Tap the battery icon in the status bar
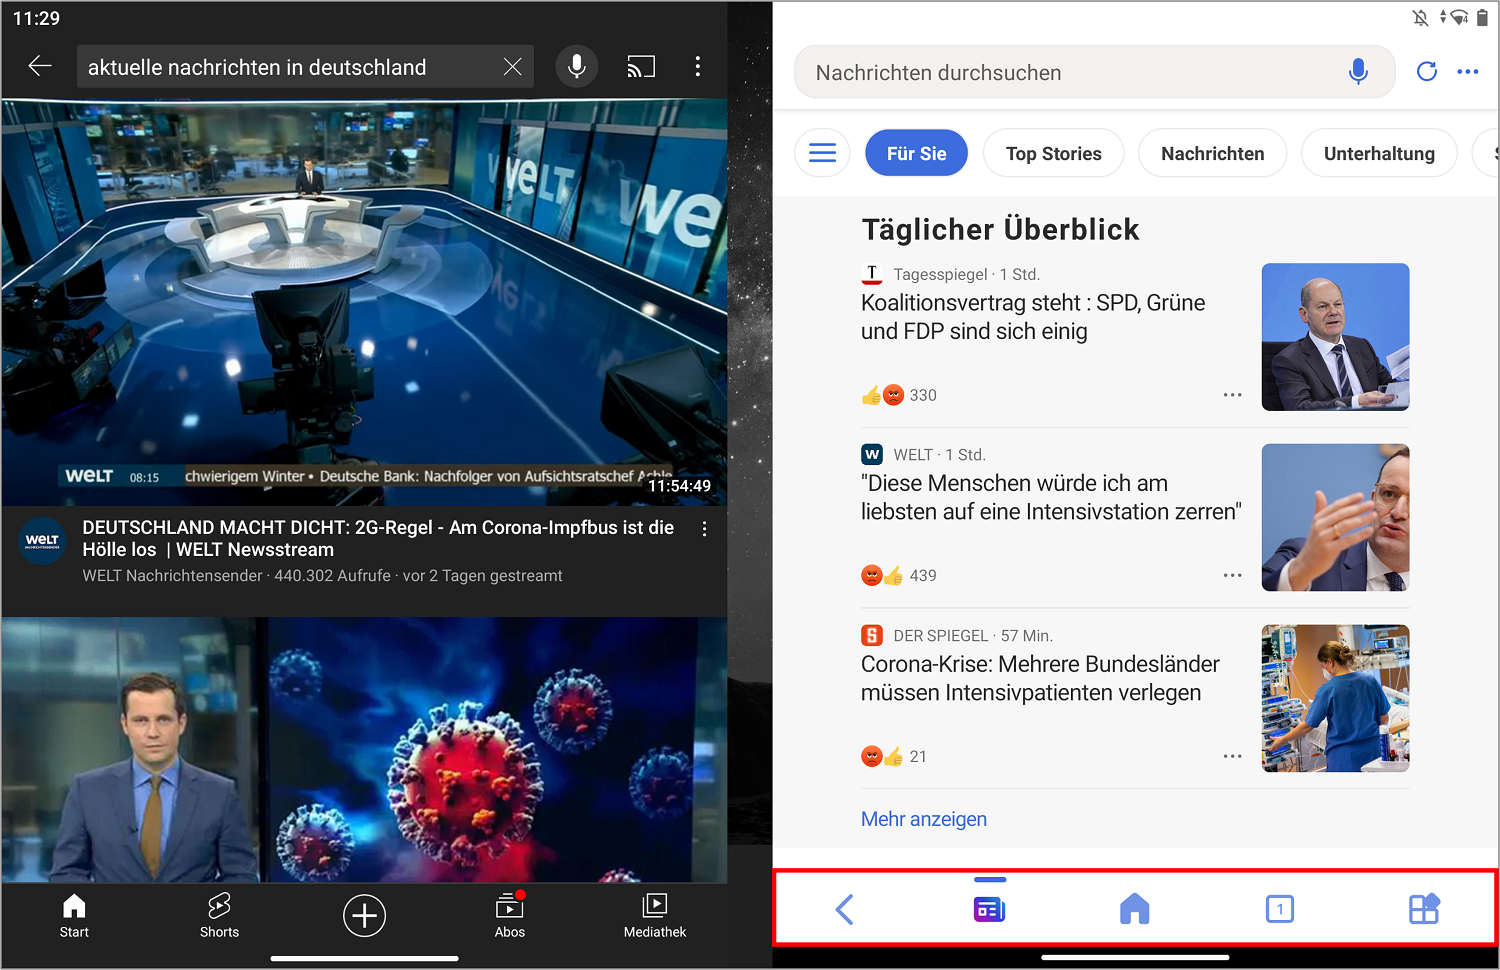Viewport: 1500px width, 970px height. pos(1482,17)
